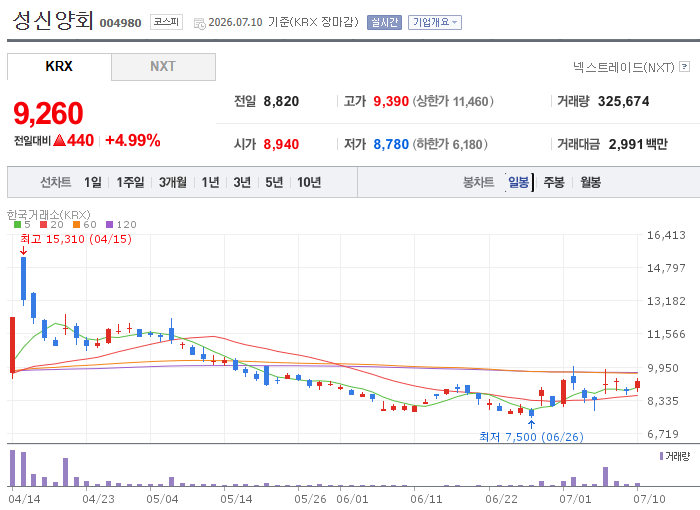This screenshot has height=510, width=700.
Task: Switch to the NXT tab
Action: pyautogui.click(x=163, y=67)
